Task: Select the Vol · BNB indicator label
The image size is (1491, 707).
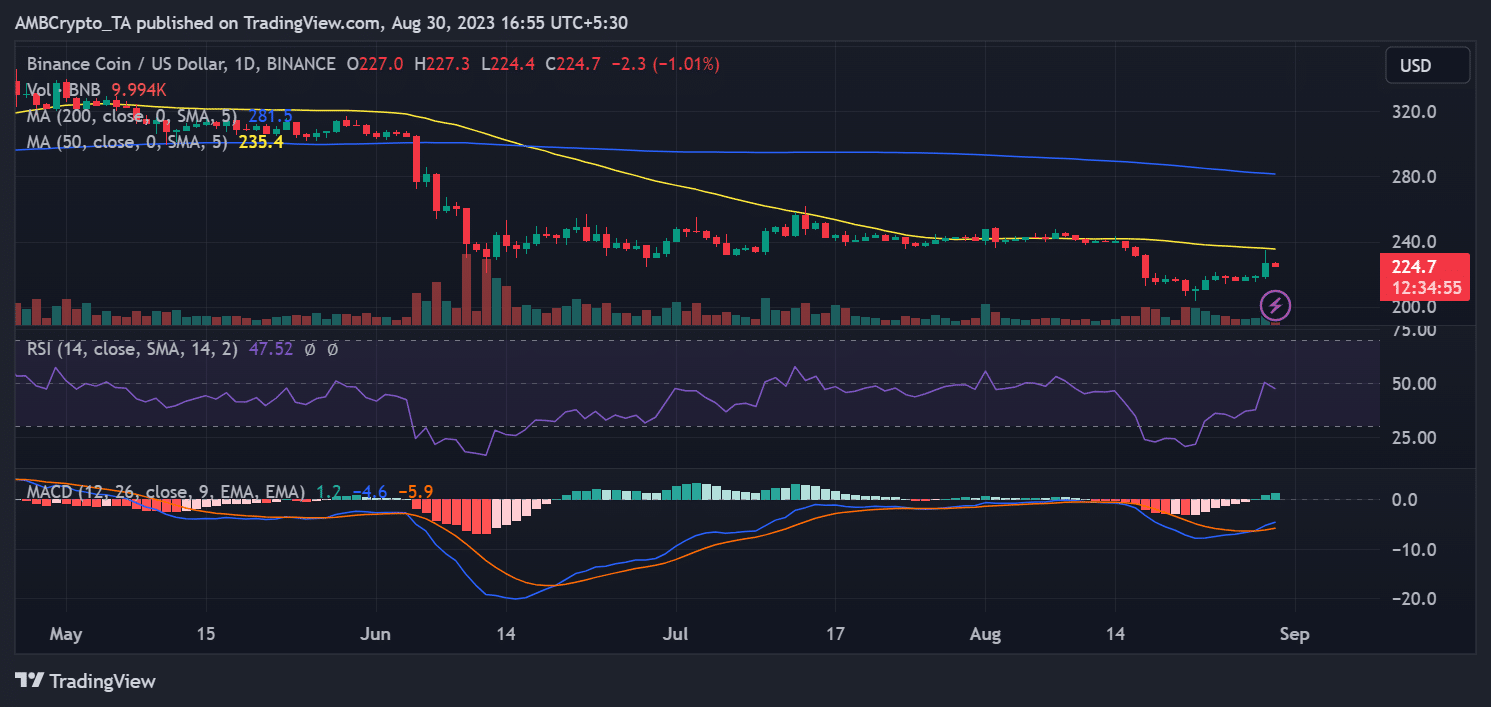Action: pos(63,89)
